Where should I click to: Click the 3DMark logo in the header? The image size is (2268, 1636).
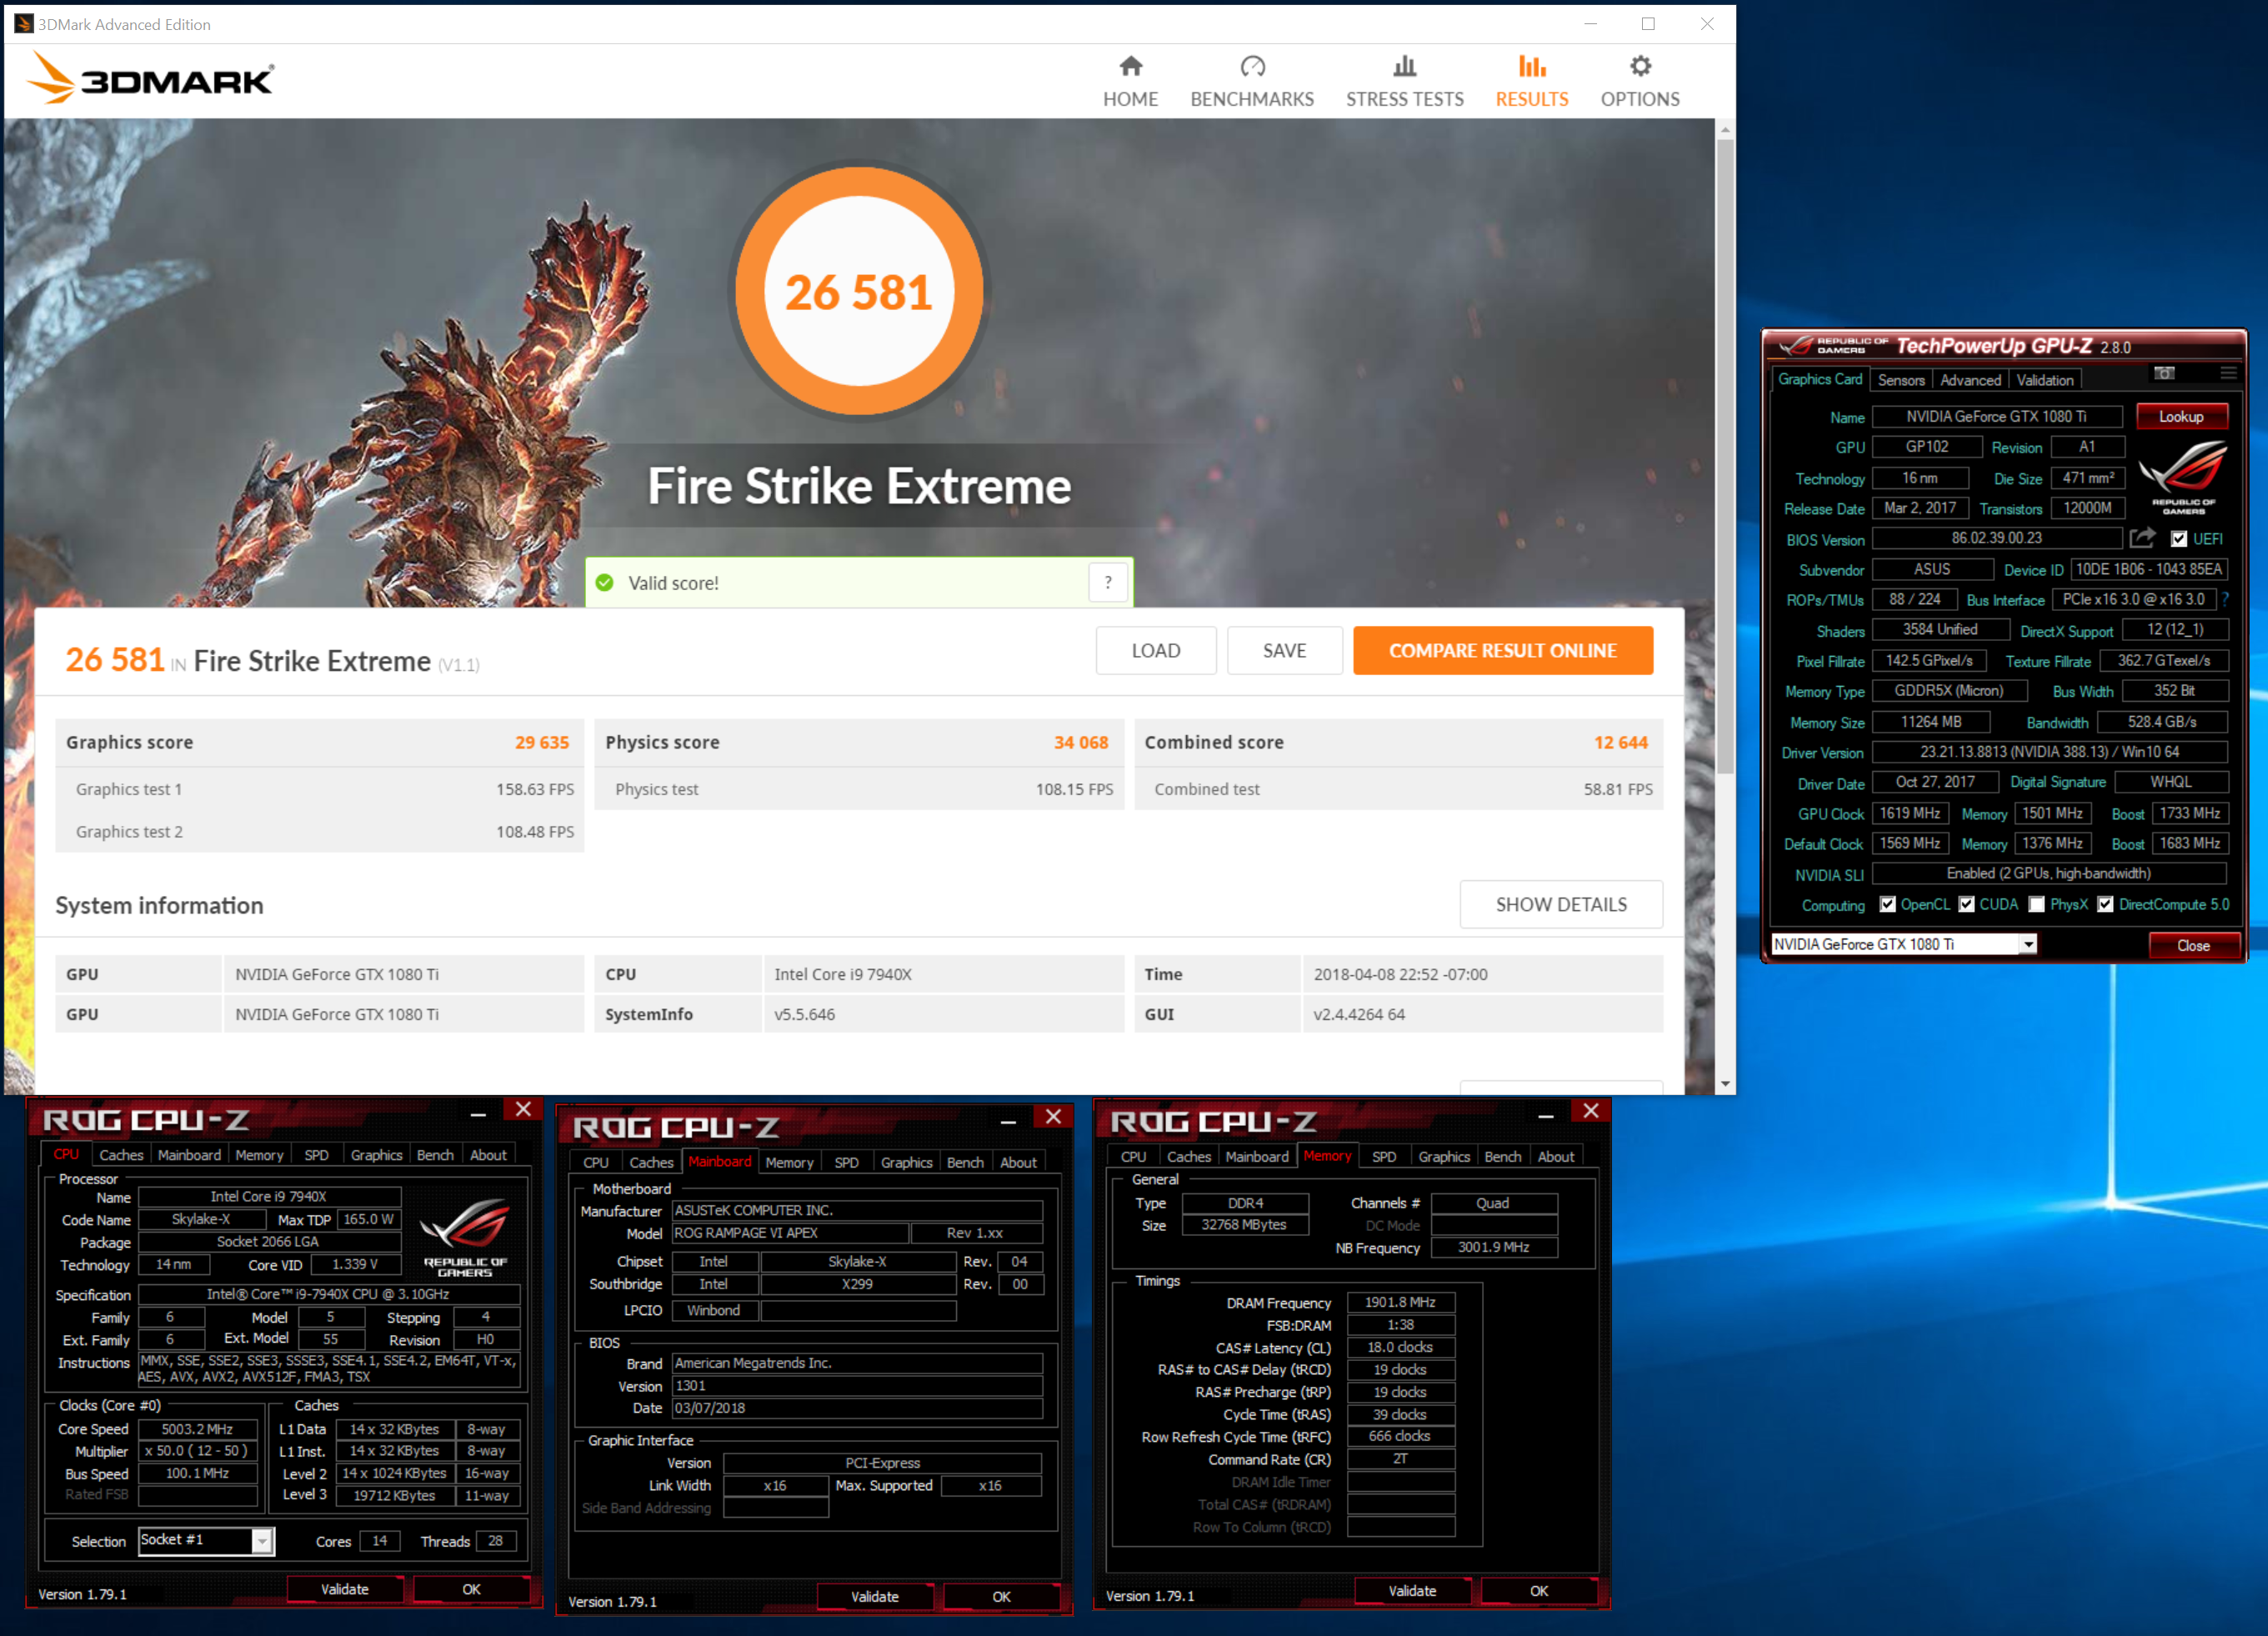(x=150, y=78)
